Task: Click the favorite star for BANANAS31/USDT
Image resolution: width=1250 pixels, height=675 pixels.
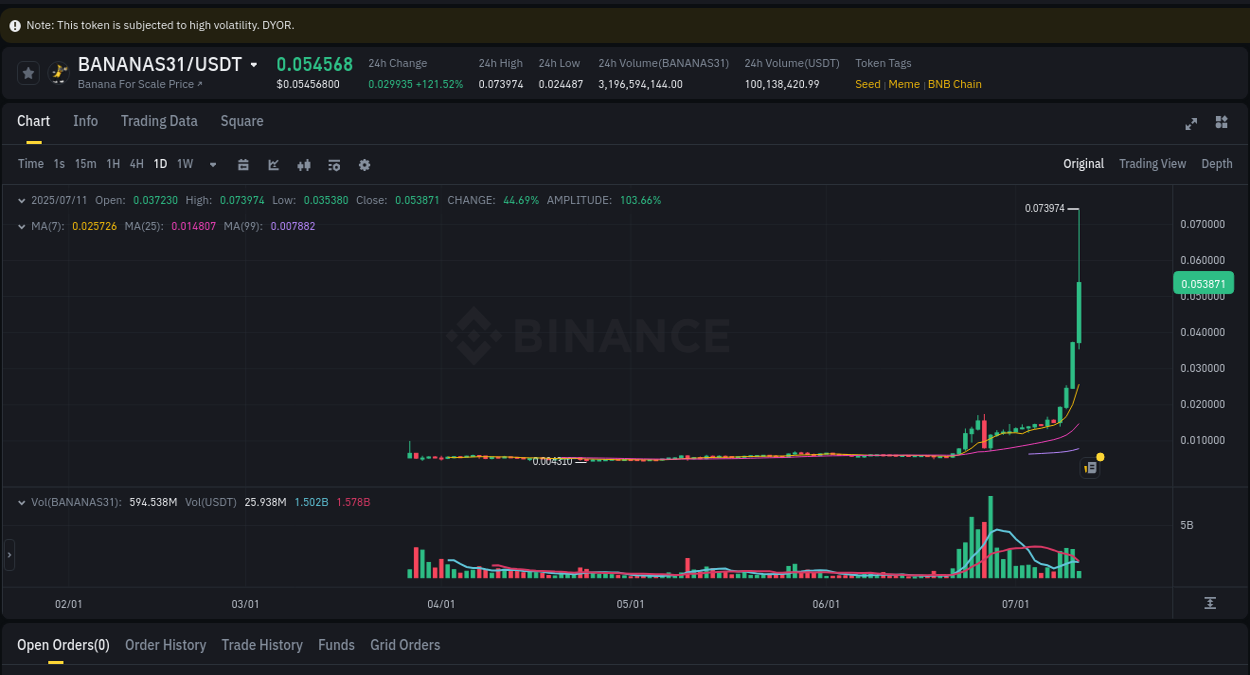Action: click(x=28, y=72)
